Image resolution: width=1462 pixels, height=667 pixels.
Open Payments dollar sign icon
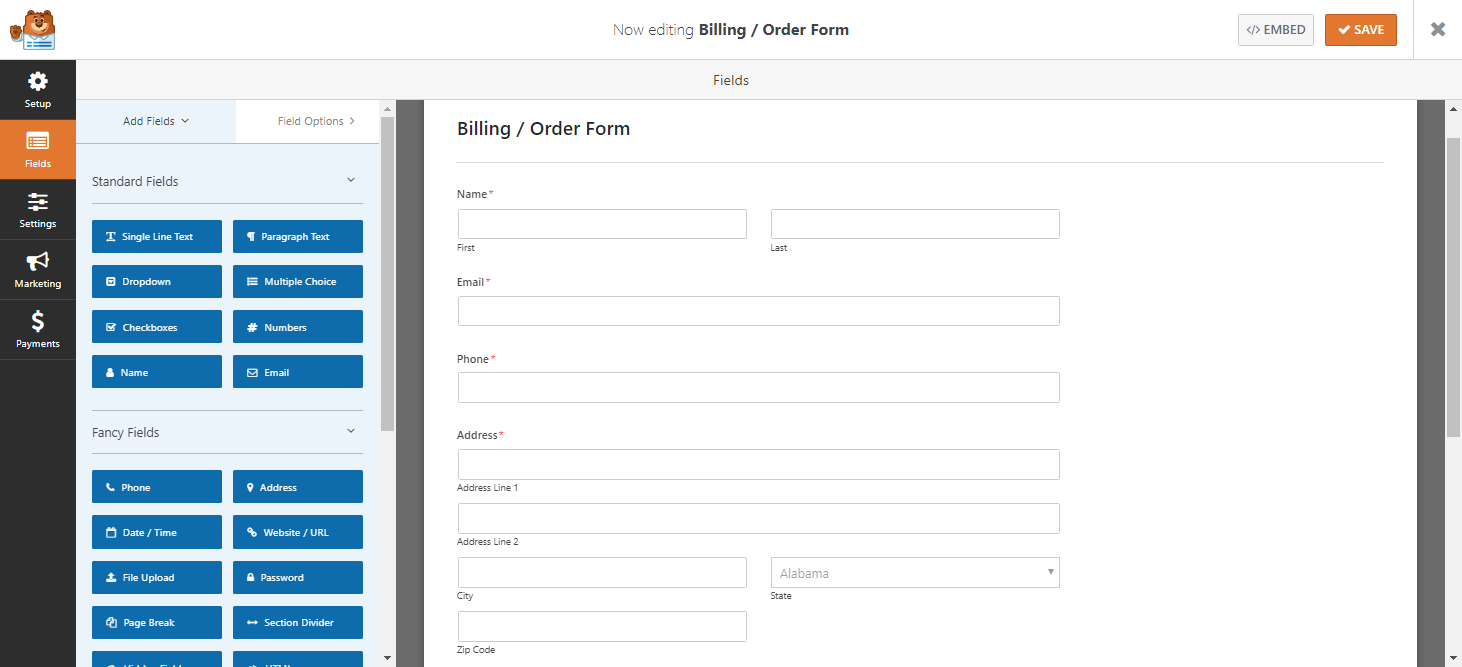tap(37, 321)
